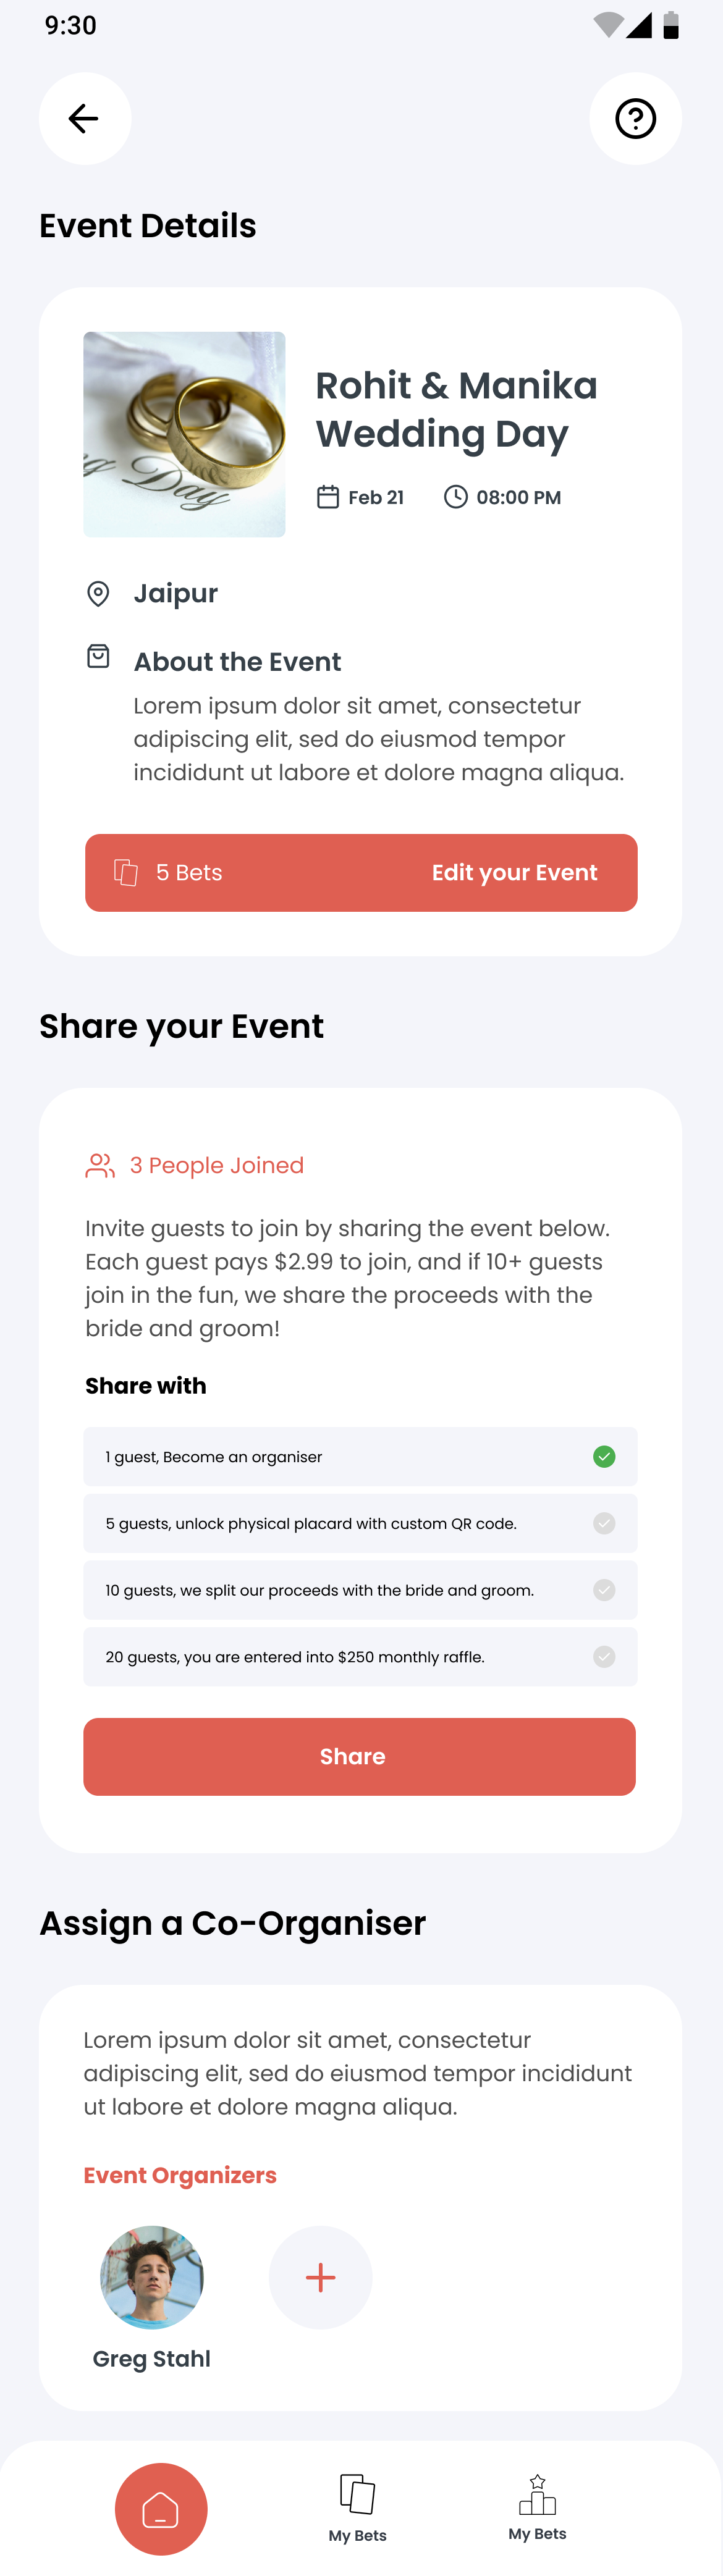Toggle the check for 20 guests raffle

(x=604, y=1657)
